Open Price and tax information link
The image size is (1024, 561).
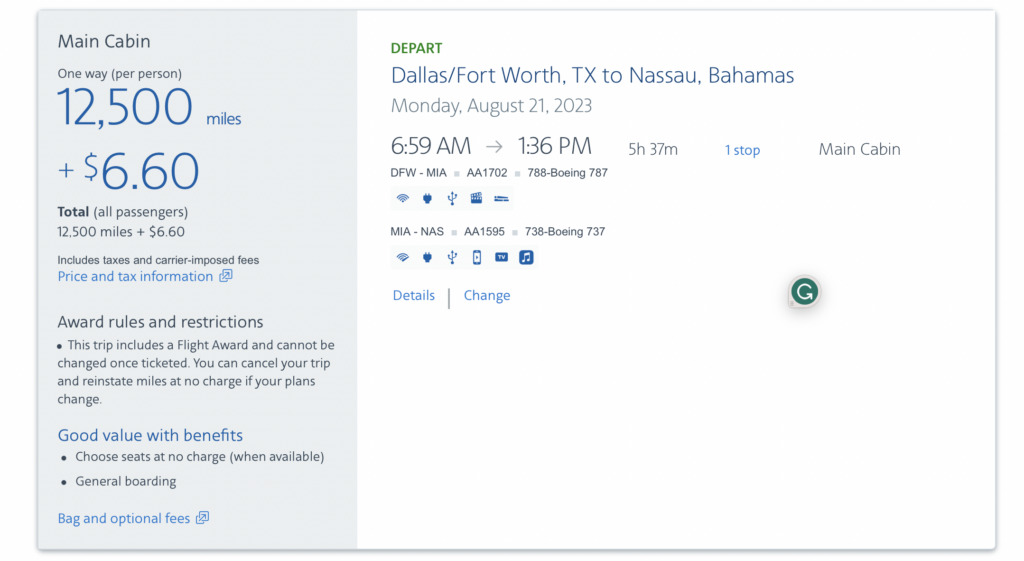135,276
